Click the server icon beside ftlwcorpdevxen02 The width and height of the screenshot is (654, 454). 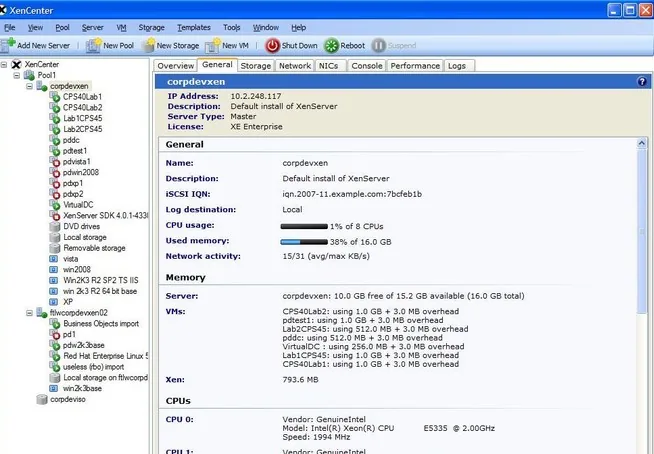coord(42,313)
